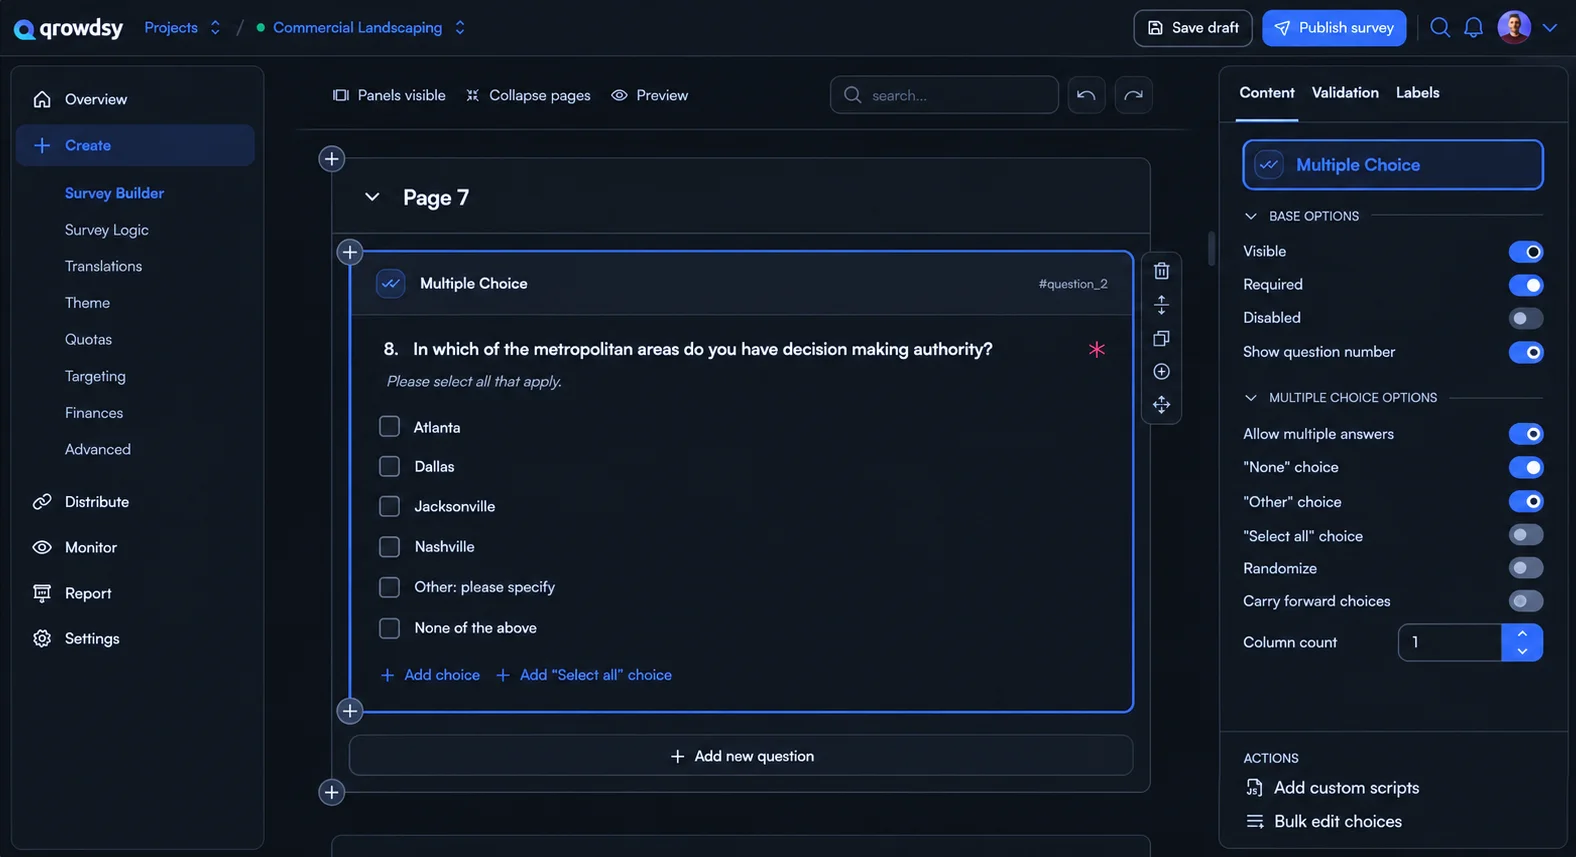Duplicate the question with the copy icon
The image size is (1576, 857).
pyautogui.click(x=1161, y=338)
